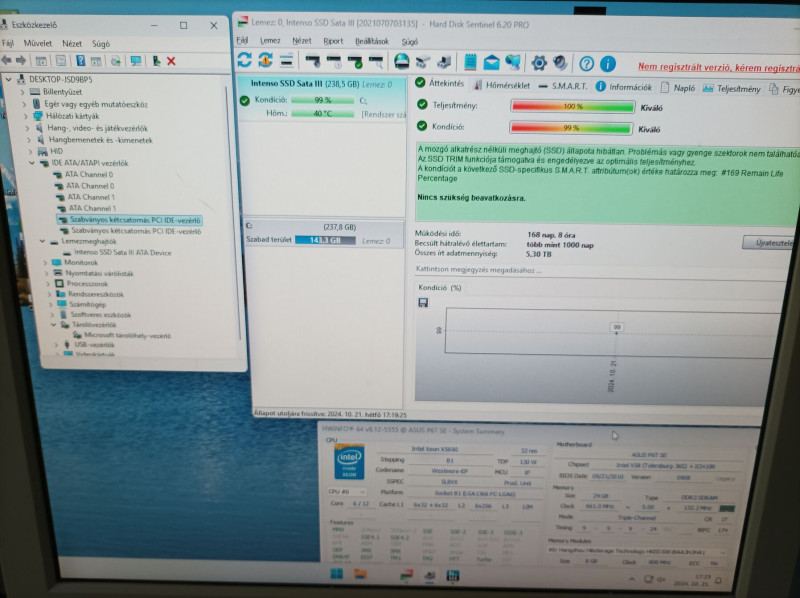Open the Windows Start button
The image size is (800, 598).
[337, 574]
